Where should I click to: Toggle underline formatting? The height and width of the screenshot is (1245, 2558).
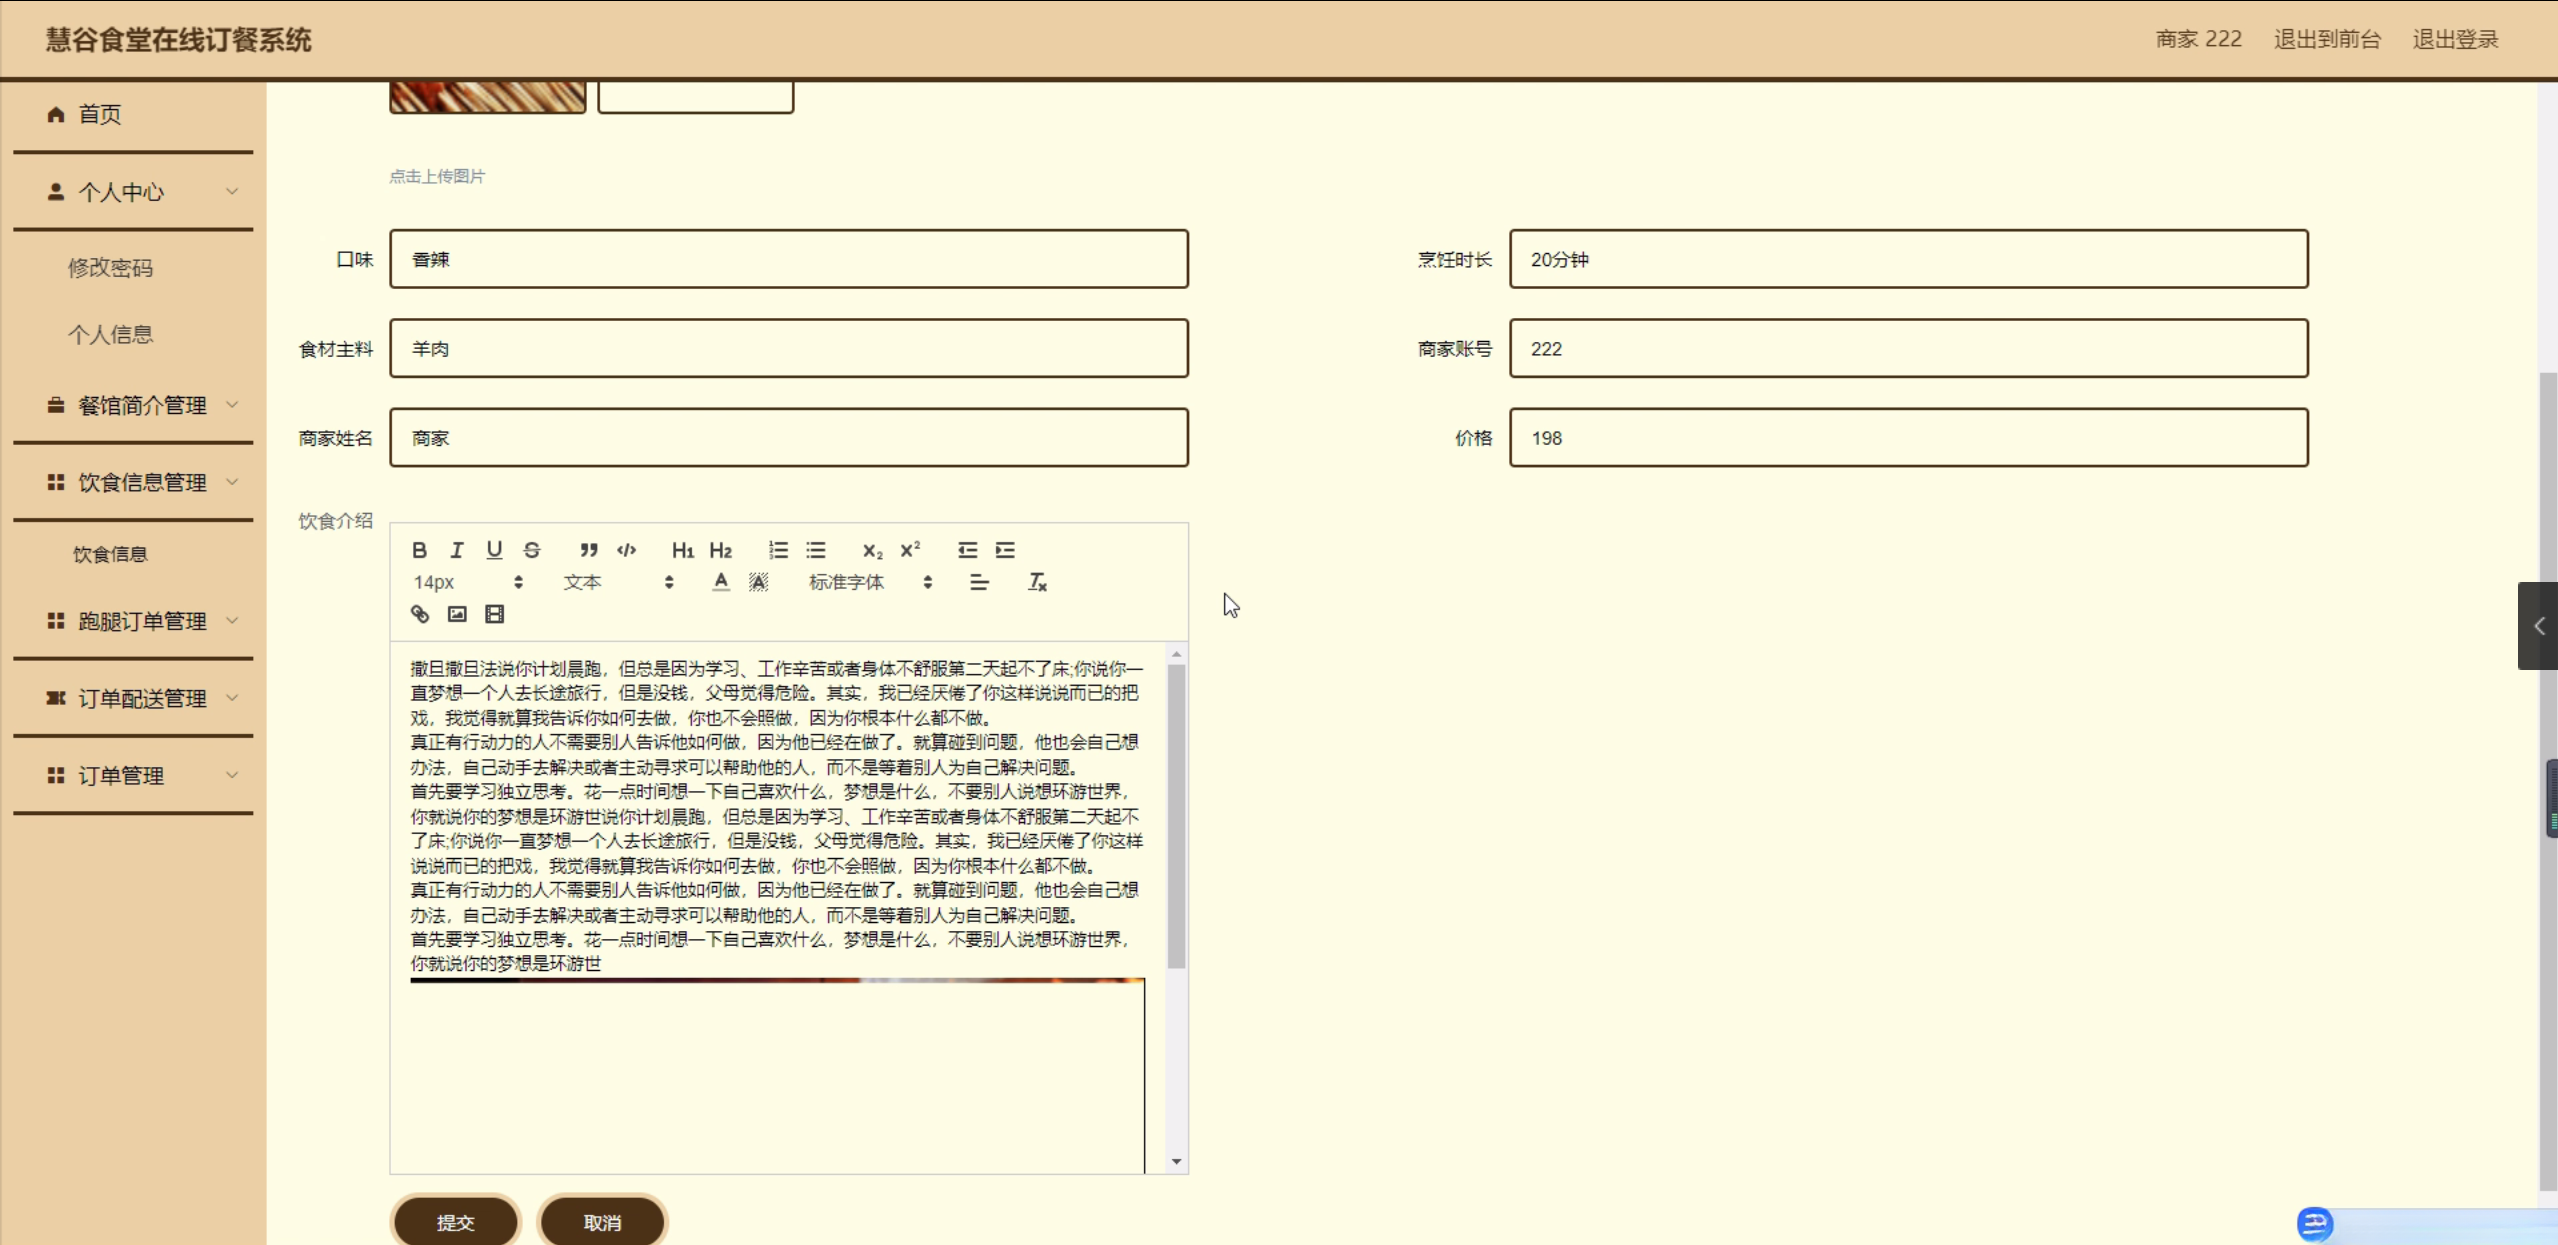click(494, 550)
